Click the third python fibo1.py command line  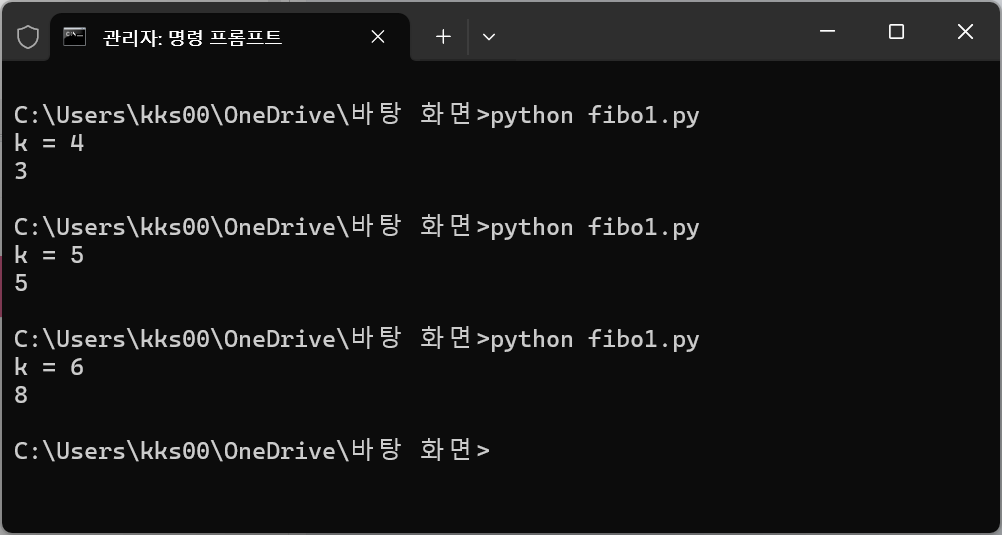[x=357, y=339]
